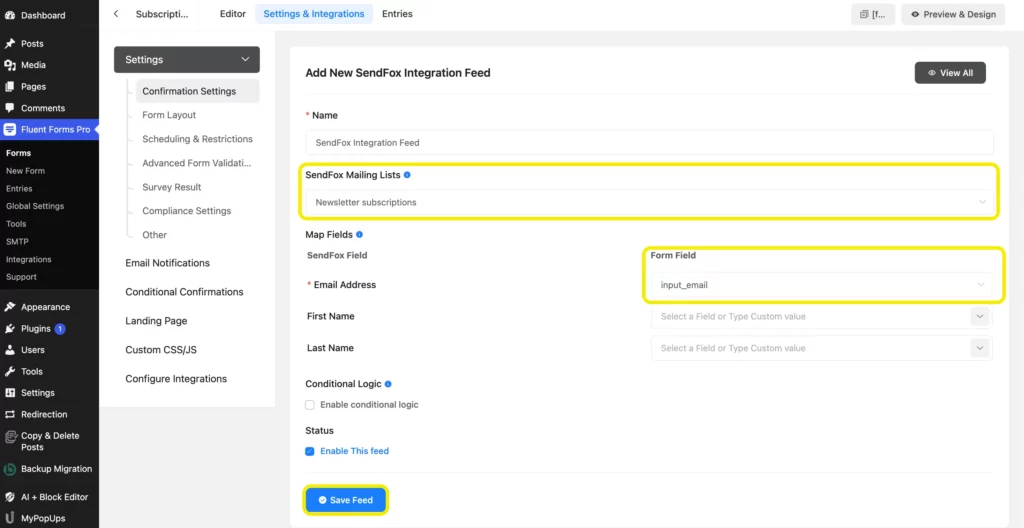Click the Users person icon

click(x=10, y=350)
